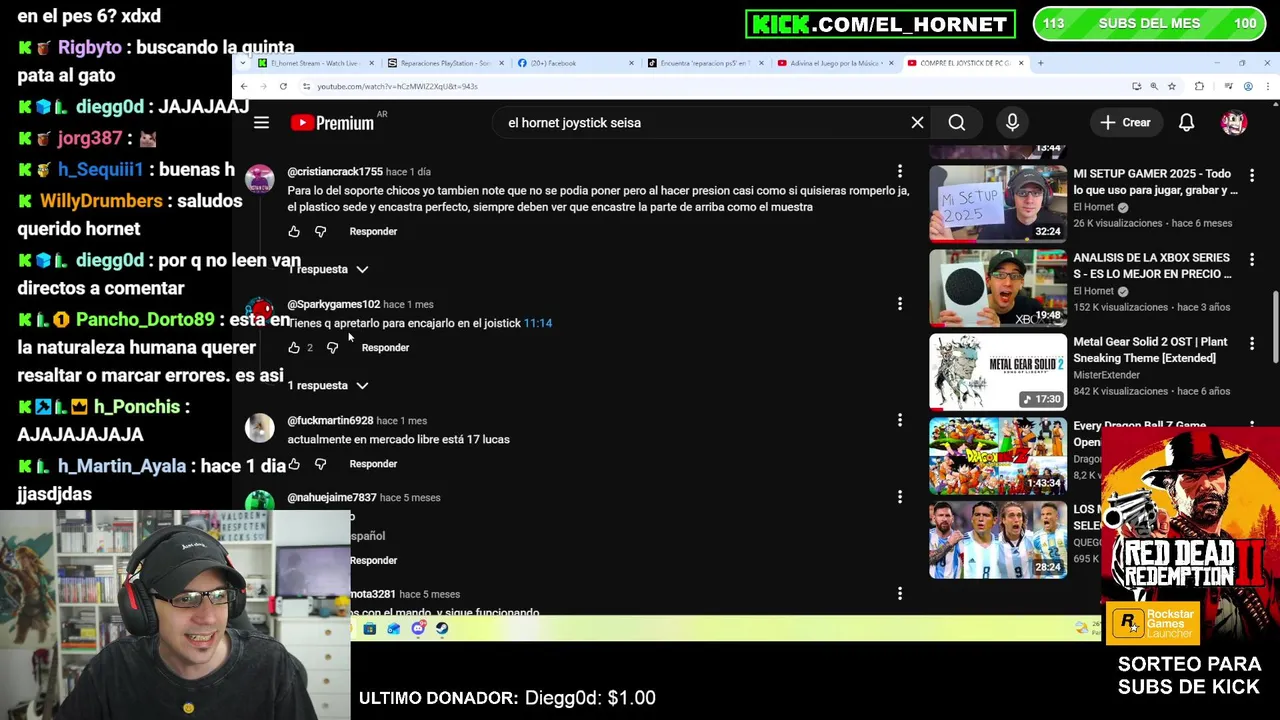The image size is (1280, 720).
Task: Like the comment by @fuckmartin6928
Action: click(x=294, y=464)
